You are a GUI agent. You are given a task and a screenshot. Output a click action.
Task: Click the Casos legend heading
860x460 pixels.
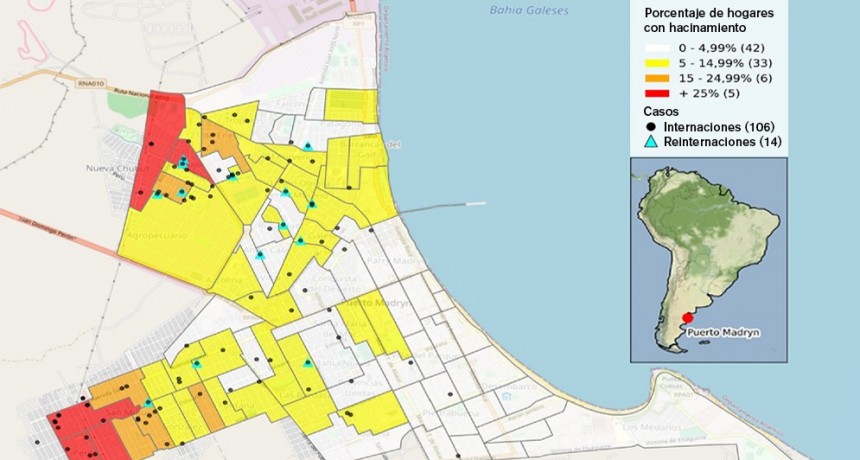661,111
